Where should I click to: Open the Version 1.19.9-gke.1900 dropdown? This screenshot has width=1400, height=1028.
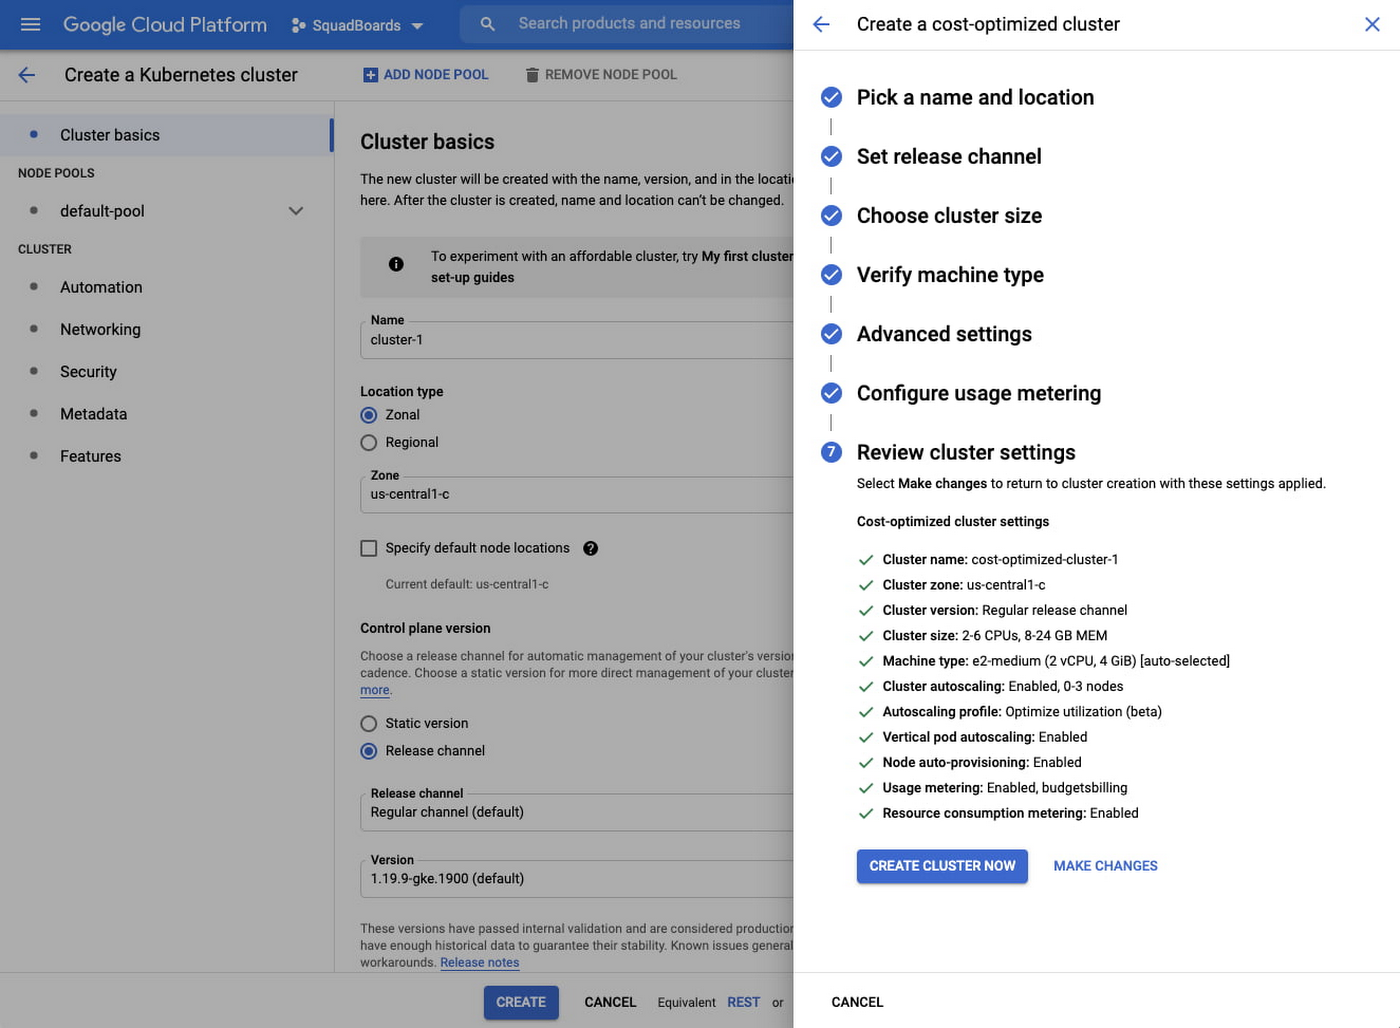pyautogui.click(x=577, y=879)
